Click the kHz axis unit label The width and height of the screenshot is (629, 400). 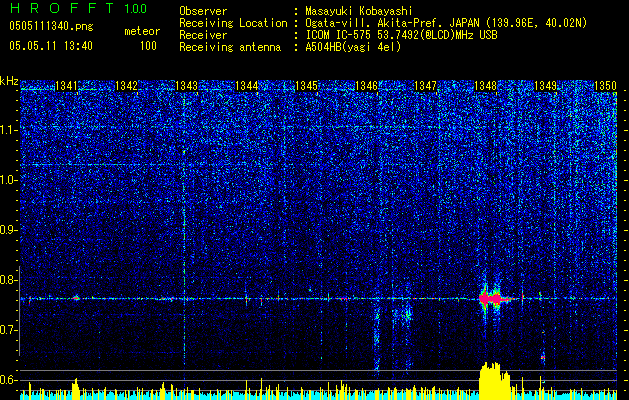coord(9,81)
